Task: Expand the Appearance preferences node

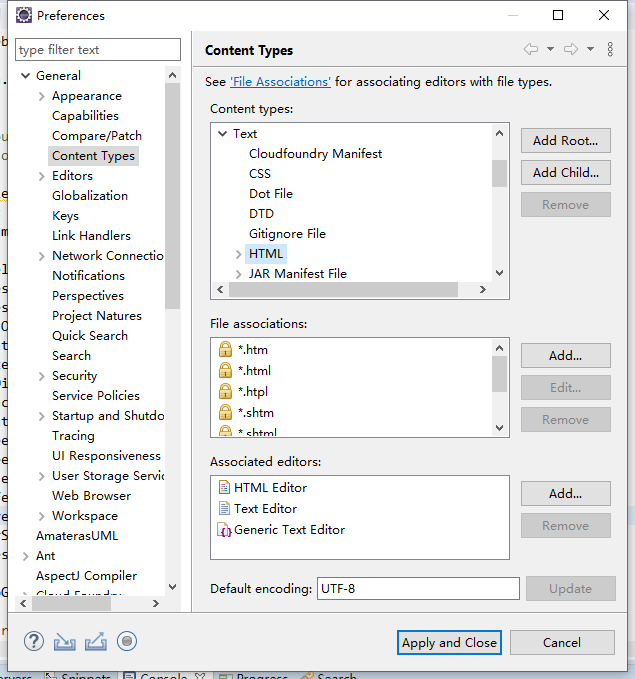Action: [x=41, y=96]
